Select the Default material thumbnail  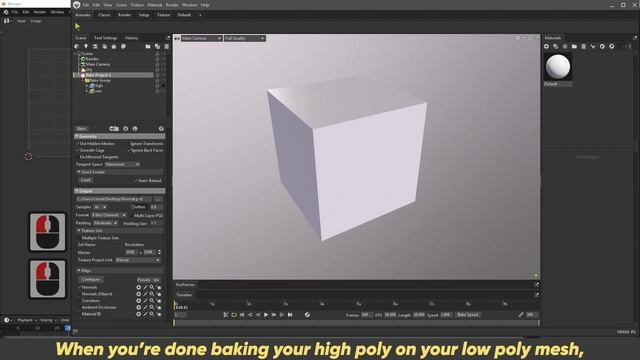pyautogui.click(x=558, y=67)
